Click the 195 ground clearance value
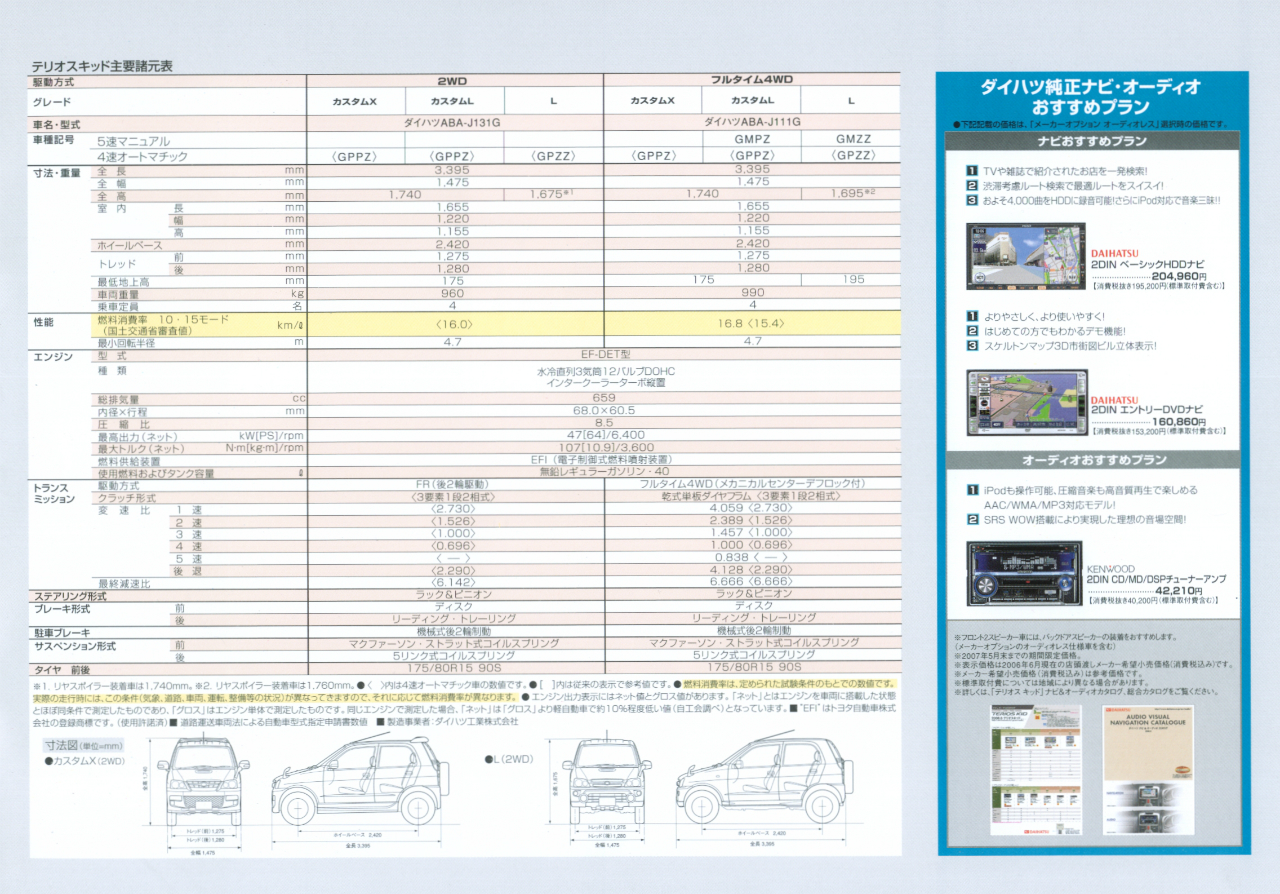 coord(852,281)
